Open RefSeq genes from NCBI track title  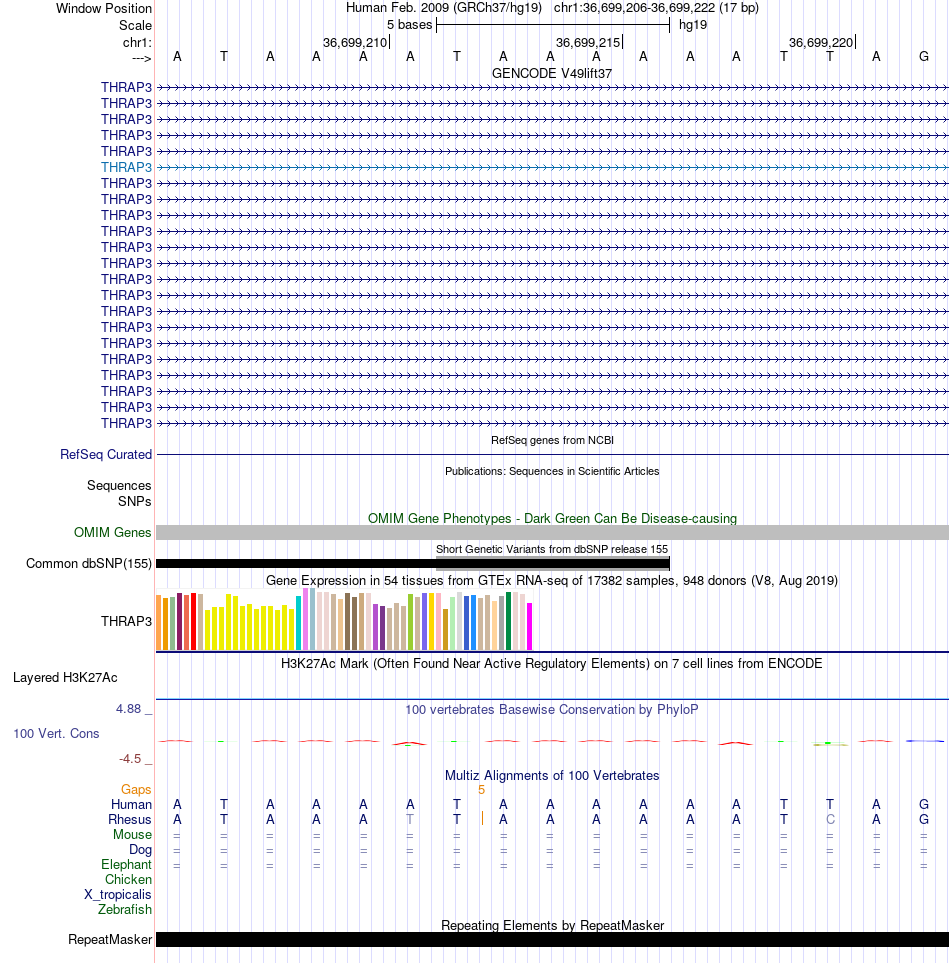552,440
